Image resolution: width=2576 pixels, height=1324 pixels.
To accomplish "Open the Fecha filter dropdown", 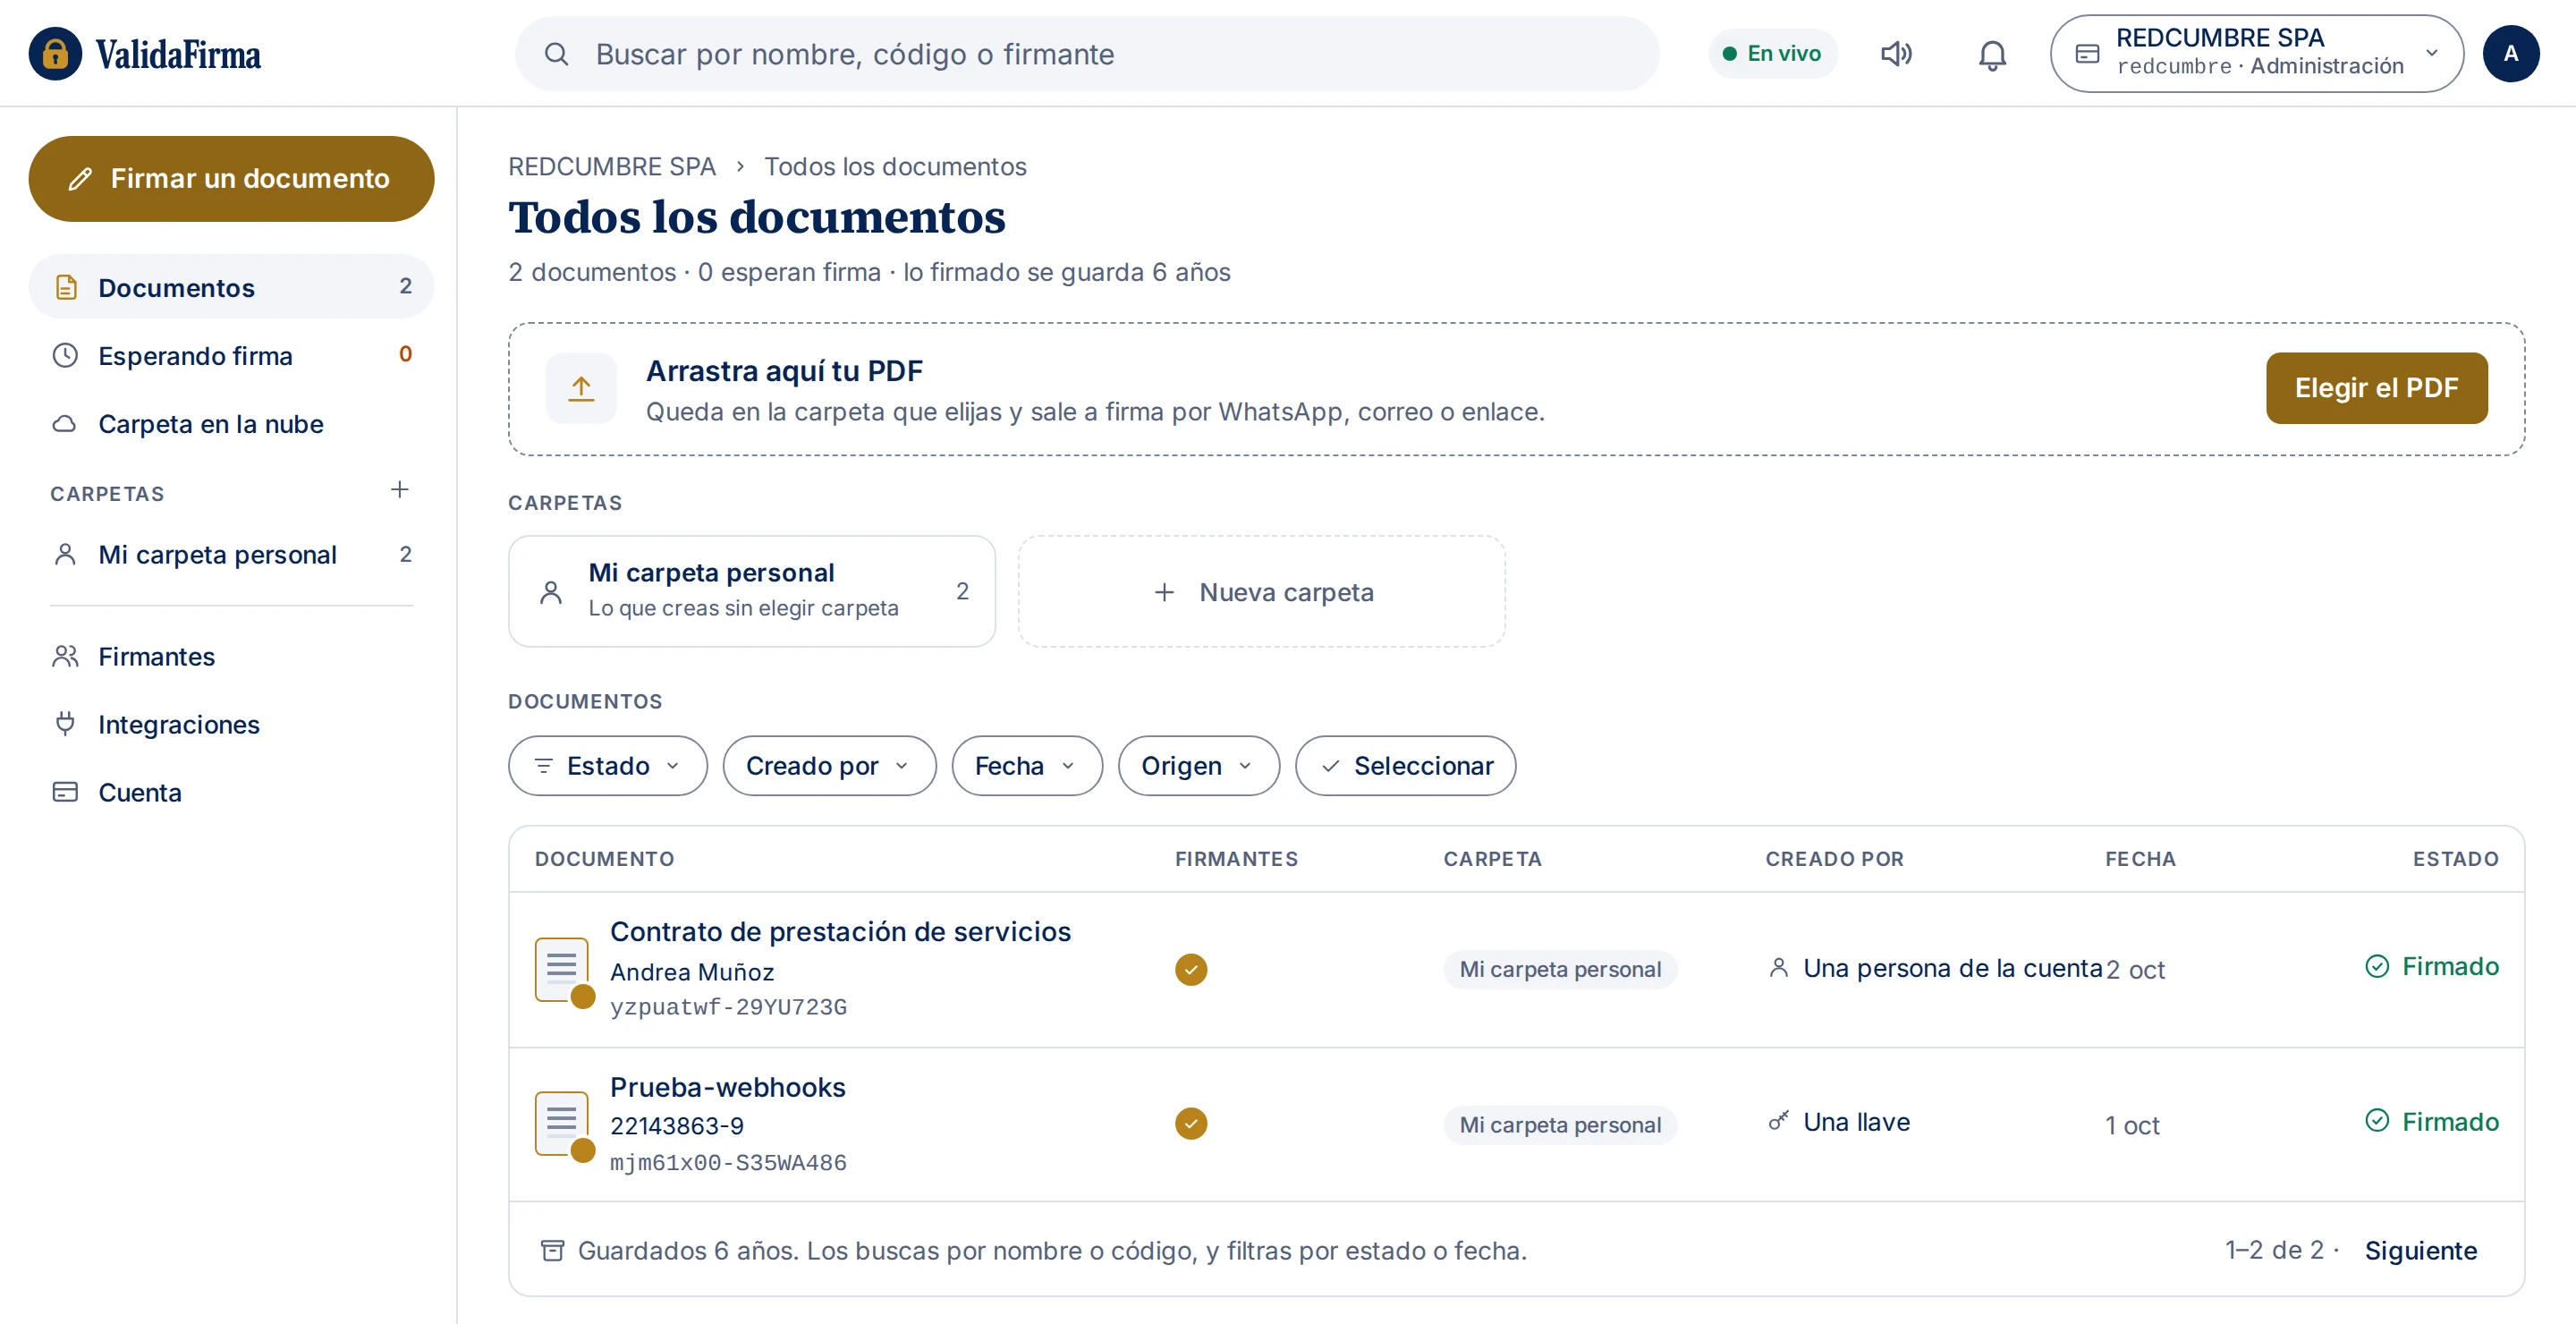I will tap(1027, 766).
